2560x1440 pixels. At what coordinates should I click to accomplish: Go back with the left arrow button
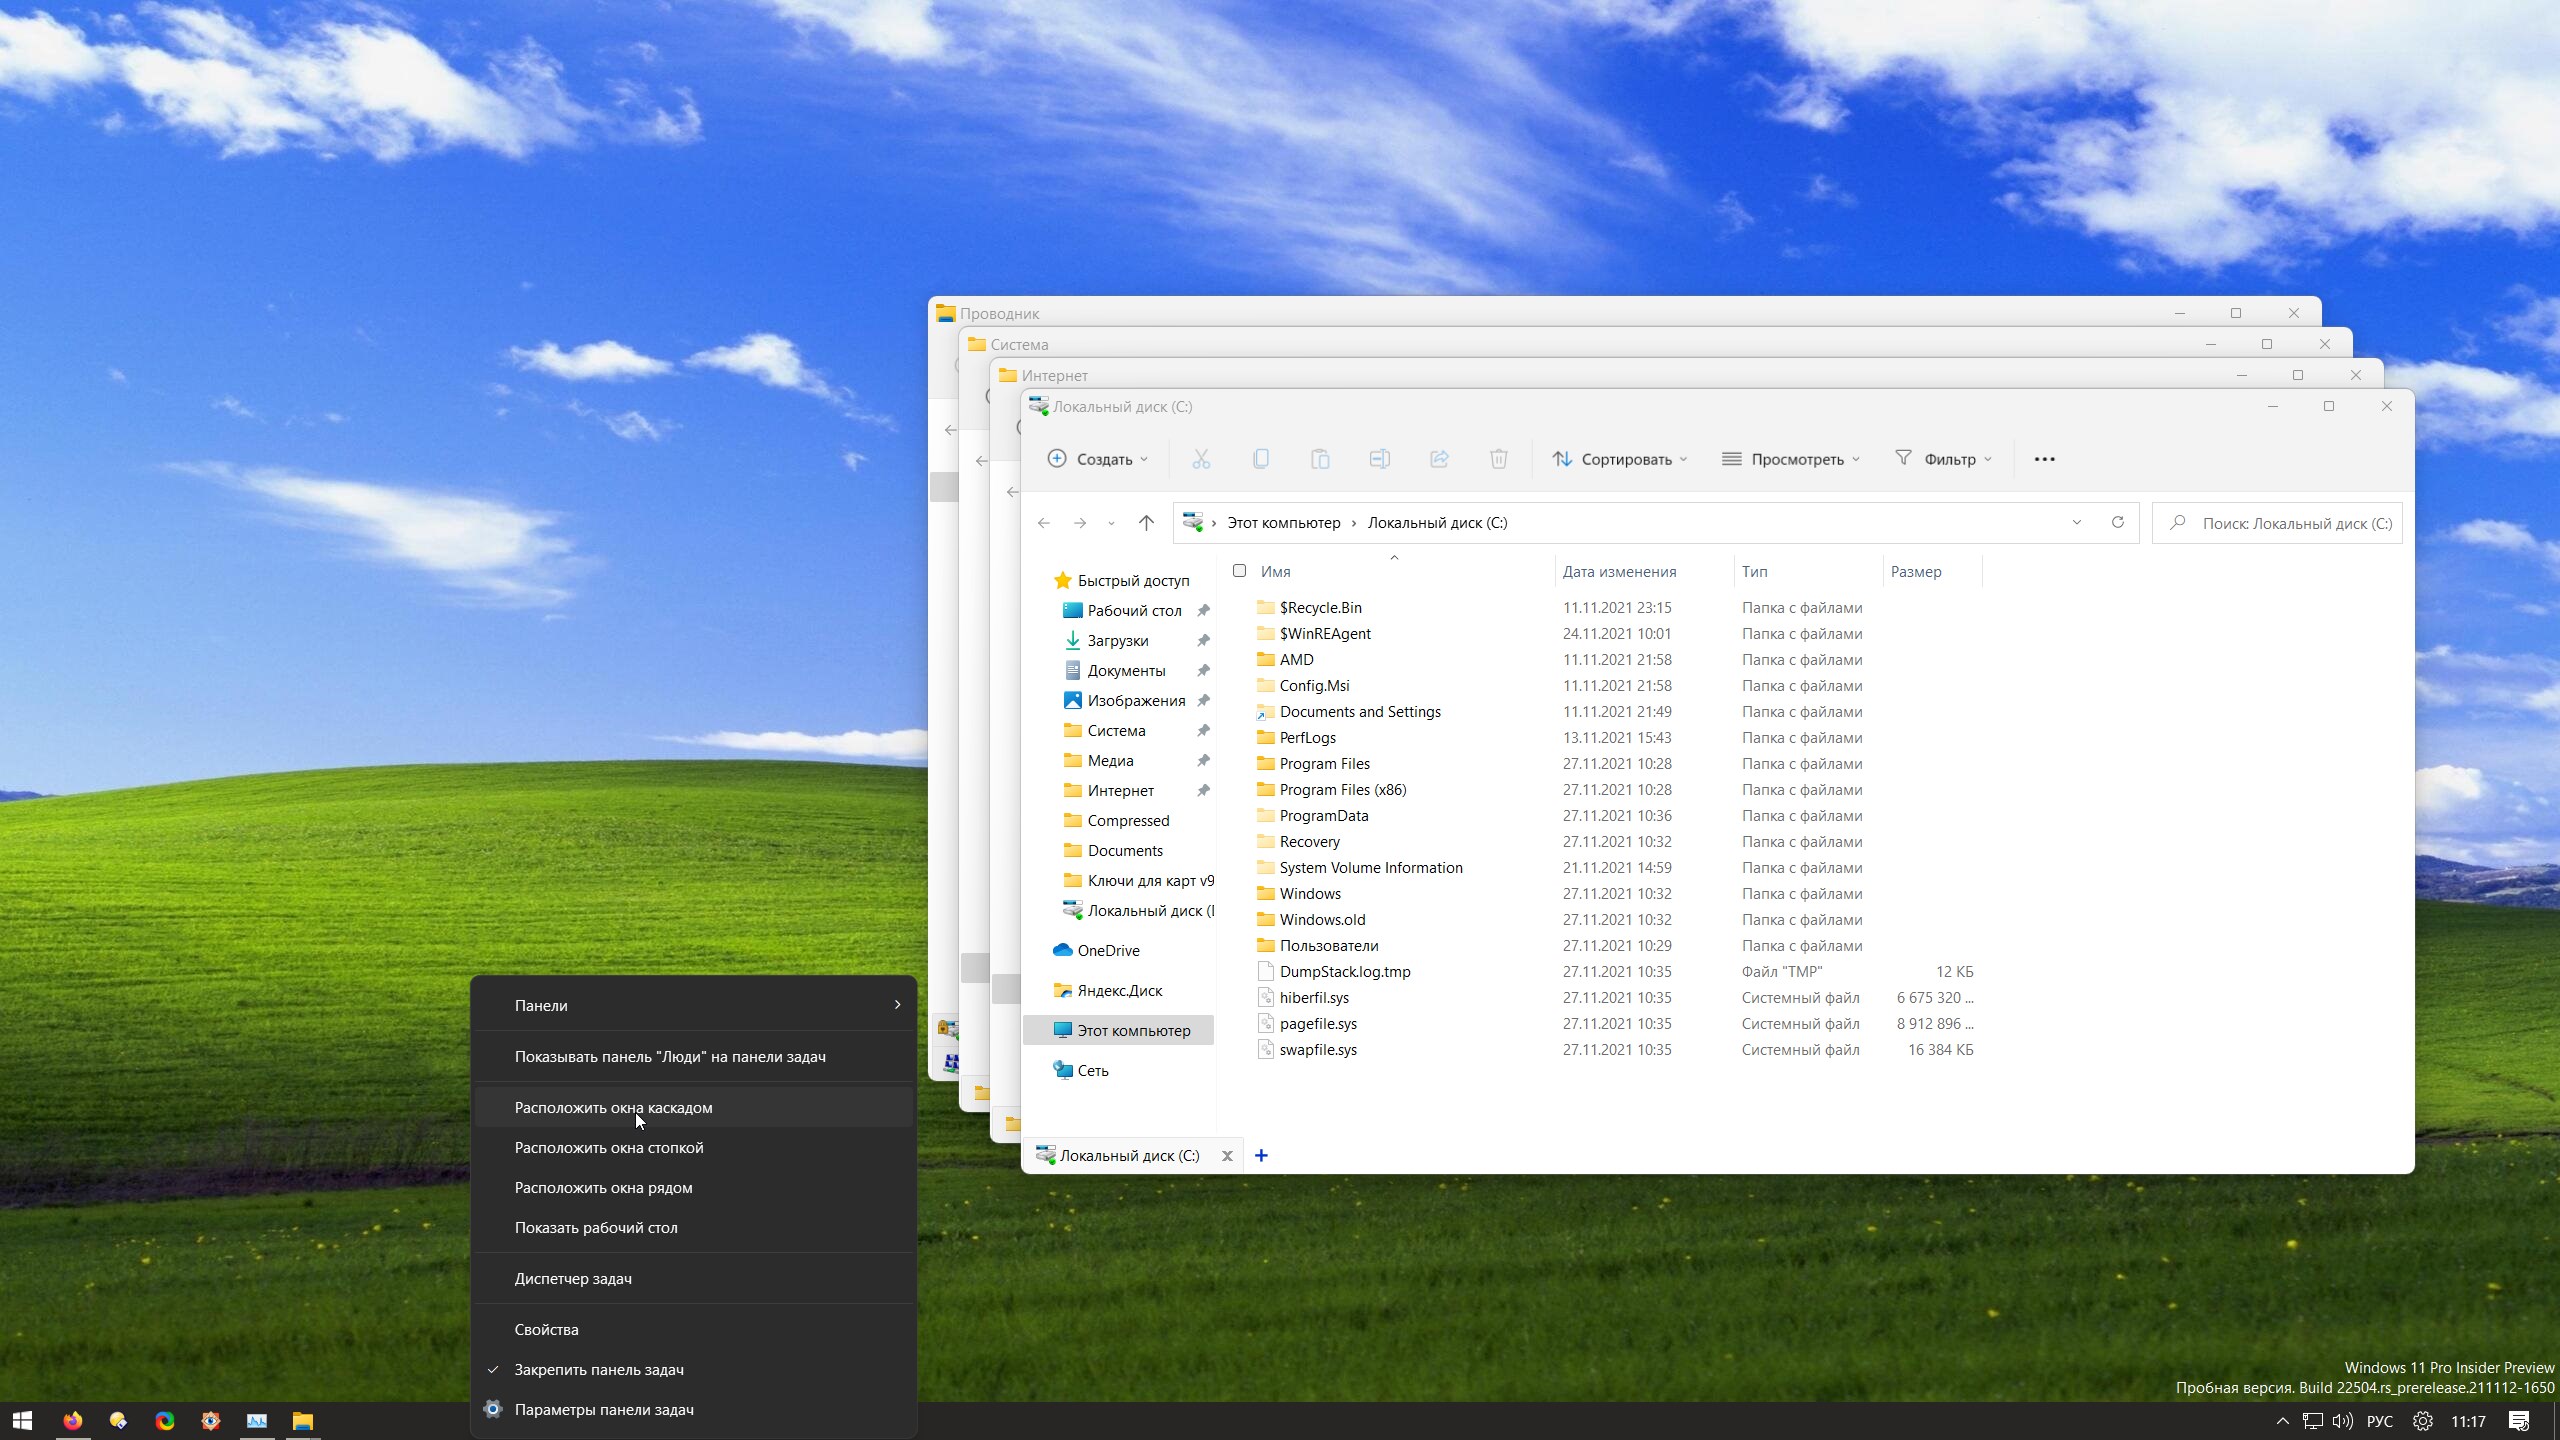pyautogui.click(x=1044, y=523)
